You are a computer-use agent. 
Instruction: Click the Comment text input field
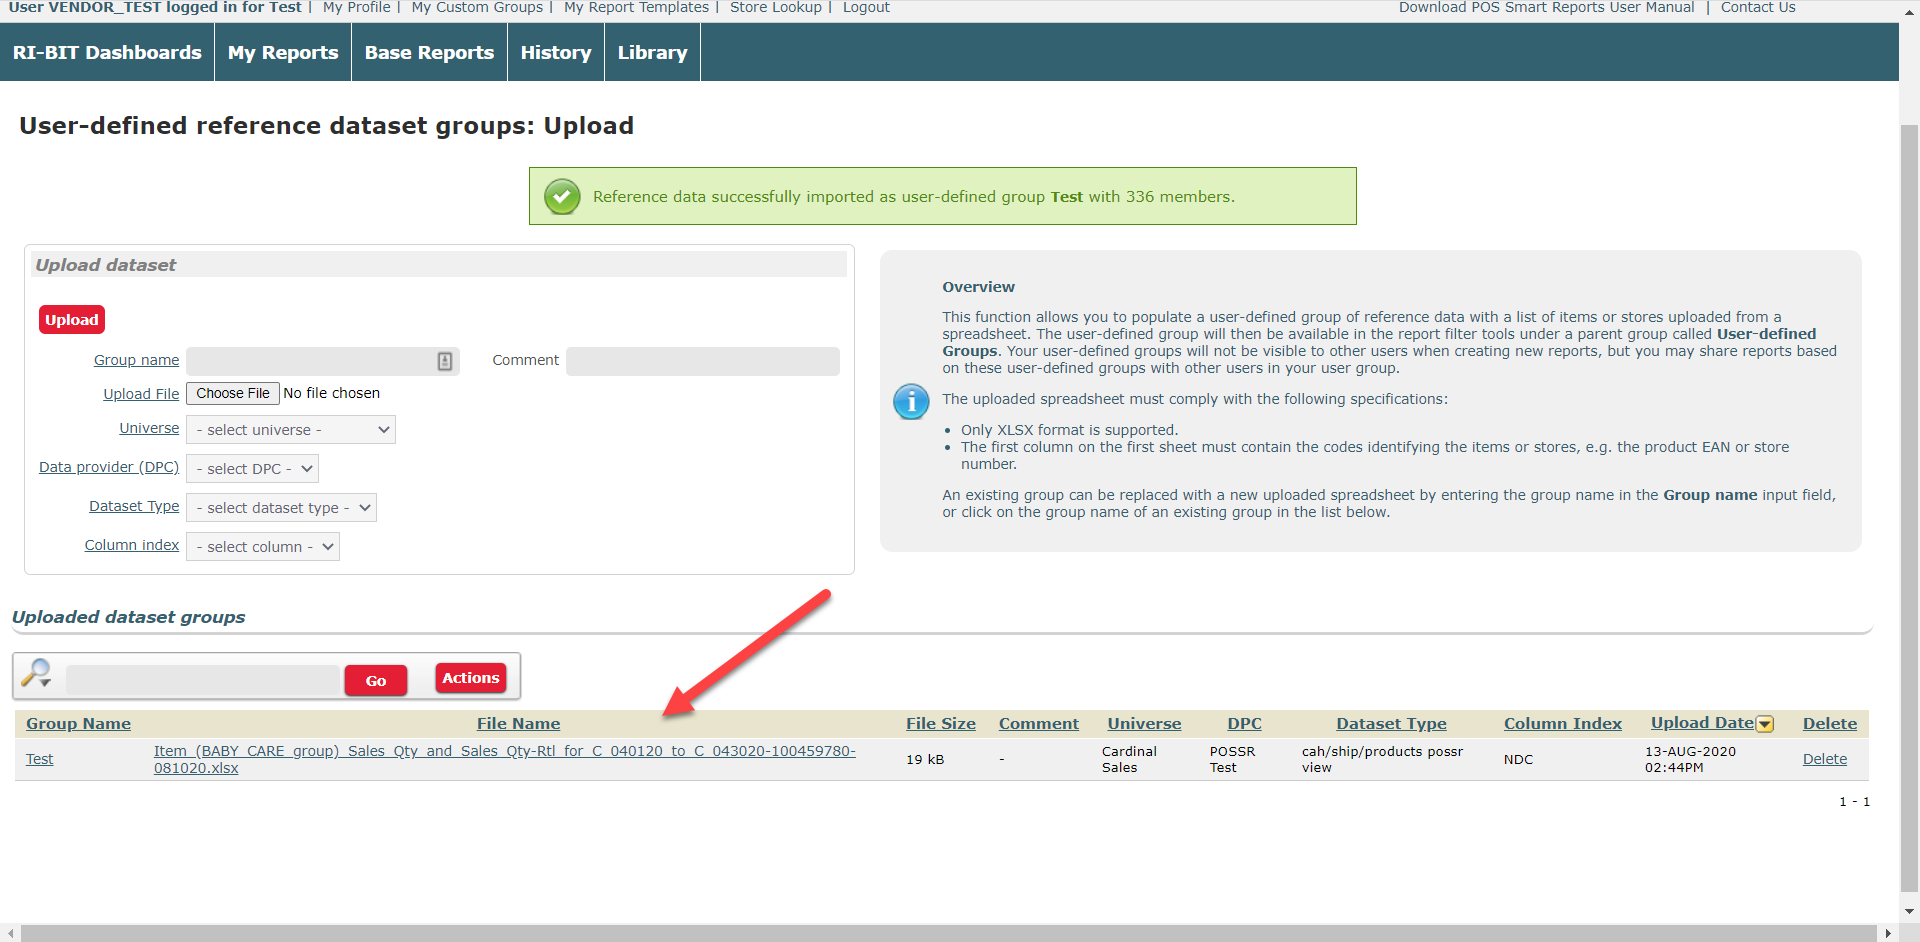click(x=702, y=361)
